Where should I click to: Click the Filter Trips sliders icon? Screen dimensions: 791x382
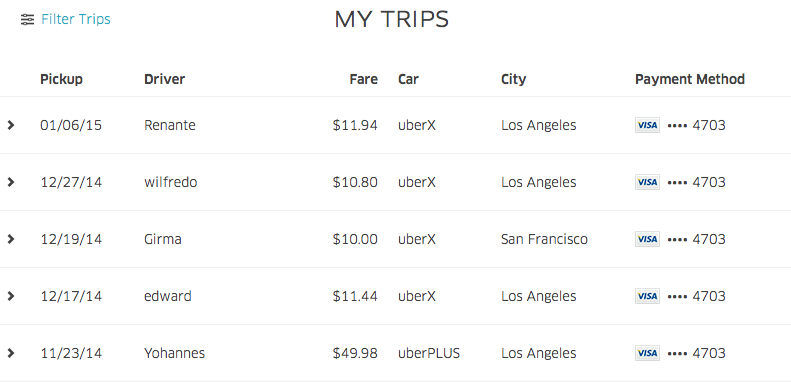[x=27, y=20]
